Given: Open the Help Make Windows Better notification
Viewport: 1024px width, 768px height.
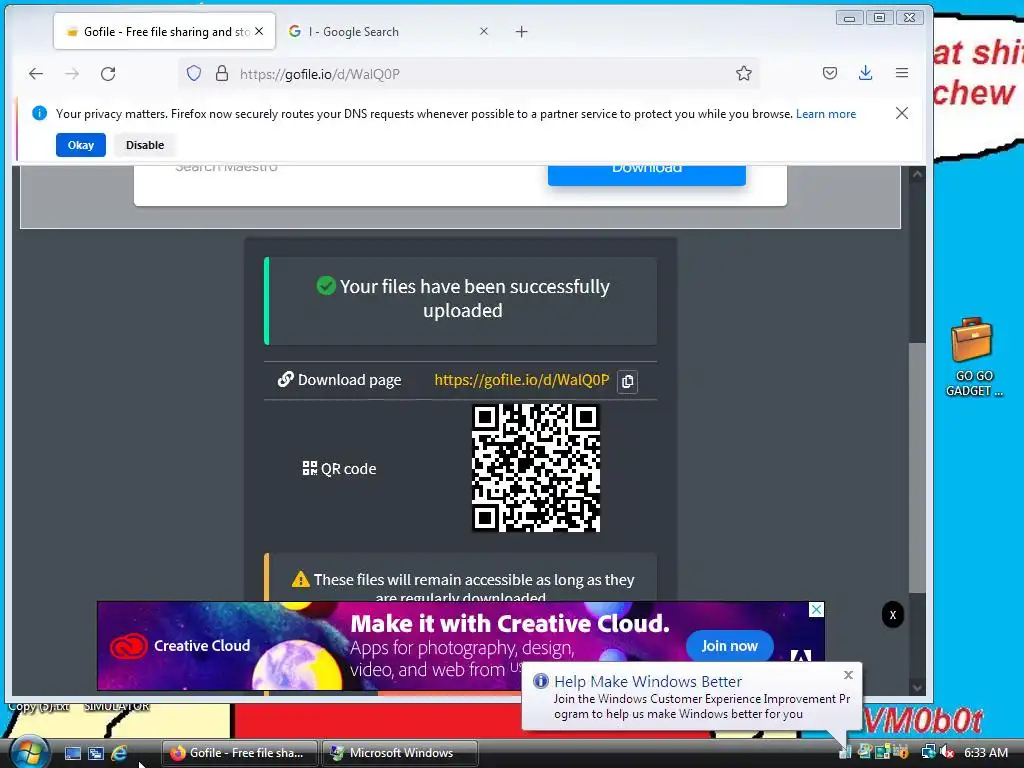Looking at the screenshot, I should [692, 697].
